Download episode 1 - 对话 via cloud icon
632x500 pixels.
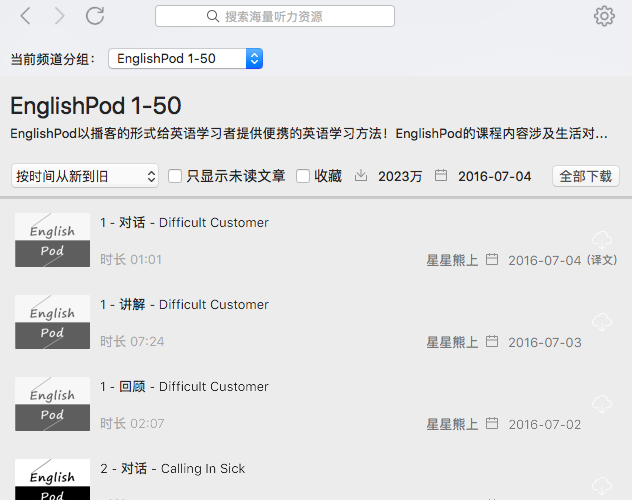pos(602,240)
